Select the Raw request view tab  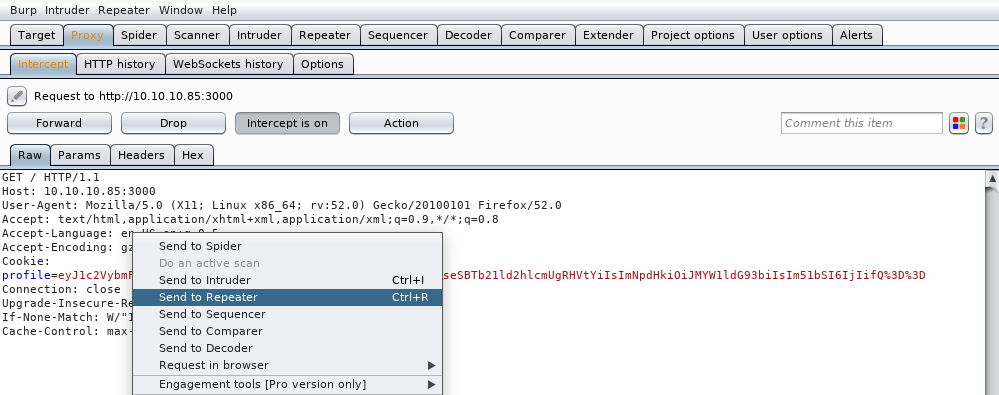(30, 155)
